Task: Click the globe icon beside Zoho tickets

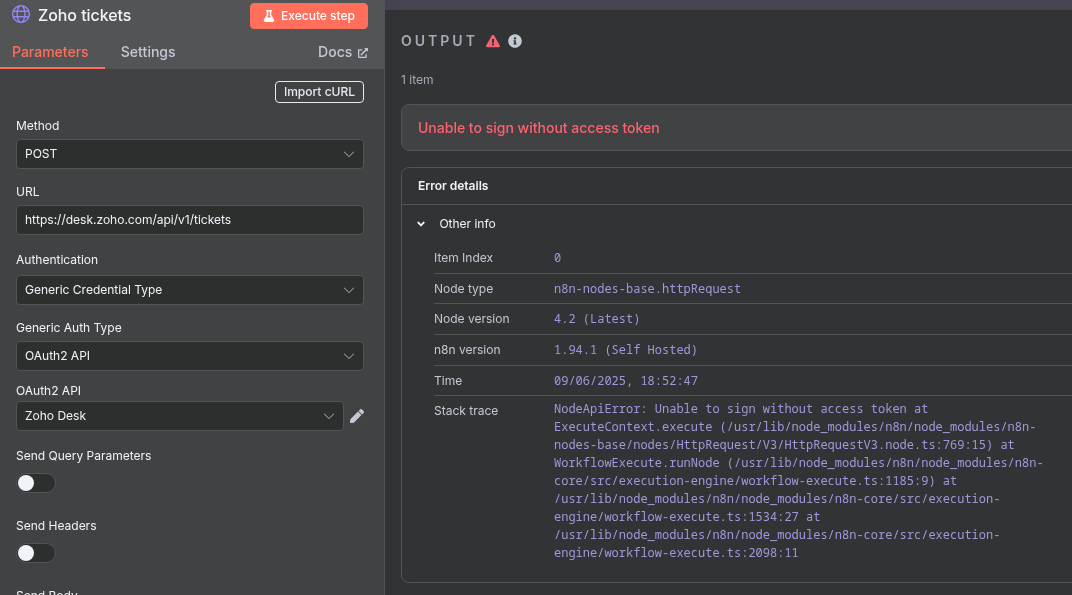Action: (x=21, y=14)
